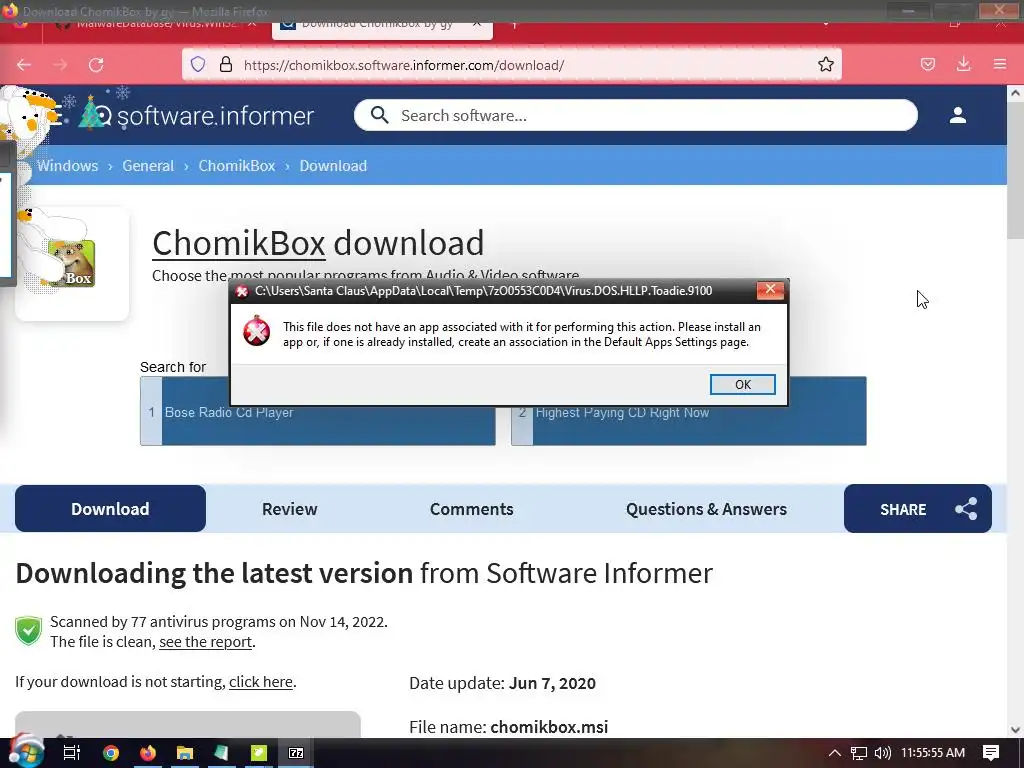Open Task View on taskbar
This screenshot has width=1024, height=768.
pyautogui.click(x=71, y=752)
